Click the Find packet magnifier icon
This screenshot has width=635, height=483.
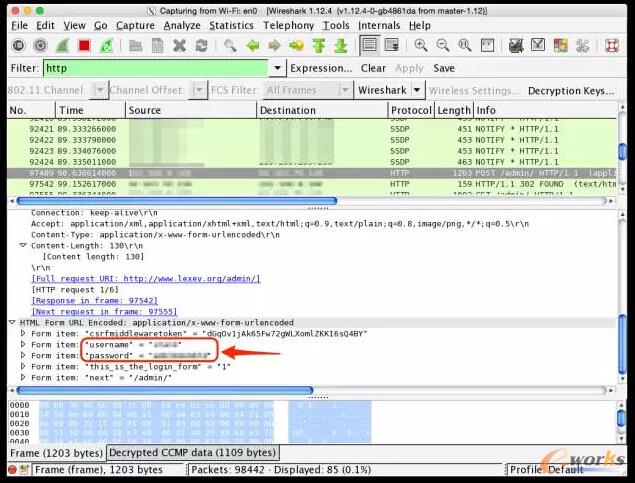point(231,46)
